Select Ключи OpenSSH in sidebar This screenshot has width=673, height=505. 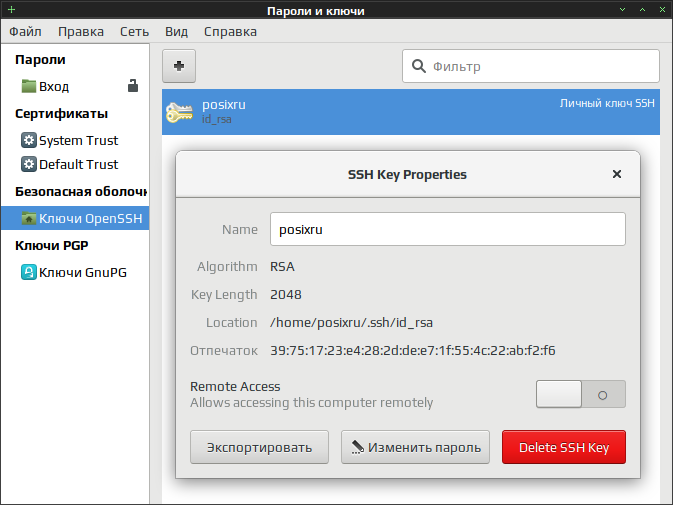click(75, 218)
